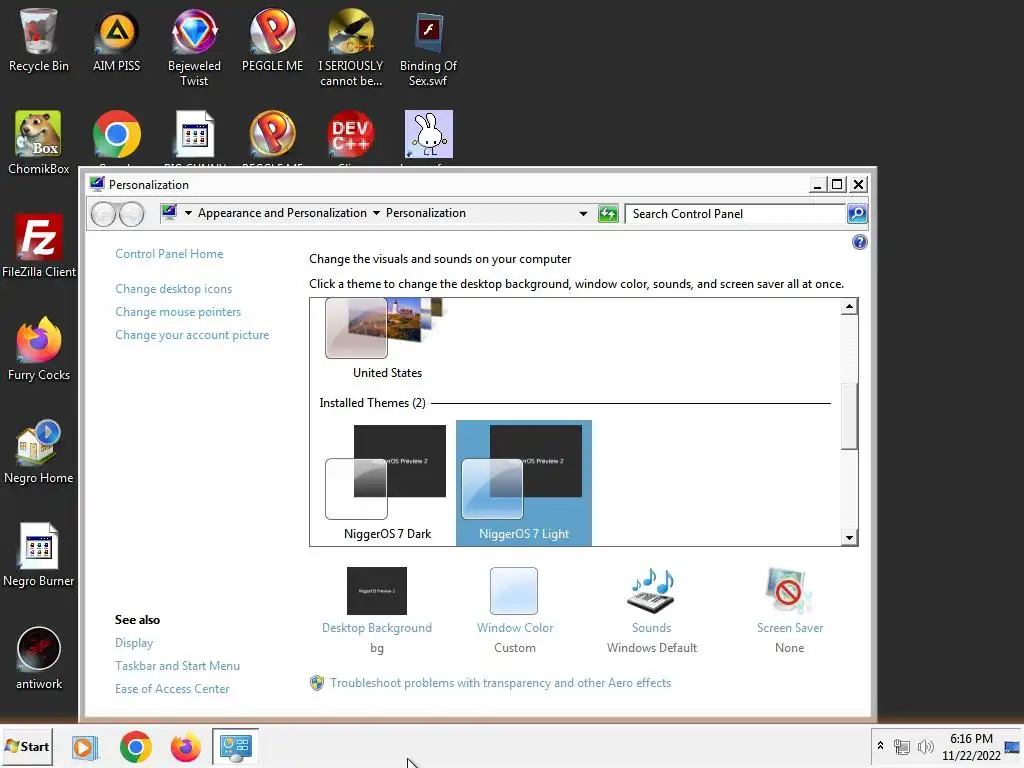Select the Firefox shortcut on the desktop
The image size is (1024, 768).
point(39,349)
